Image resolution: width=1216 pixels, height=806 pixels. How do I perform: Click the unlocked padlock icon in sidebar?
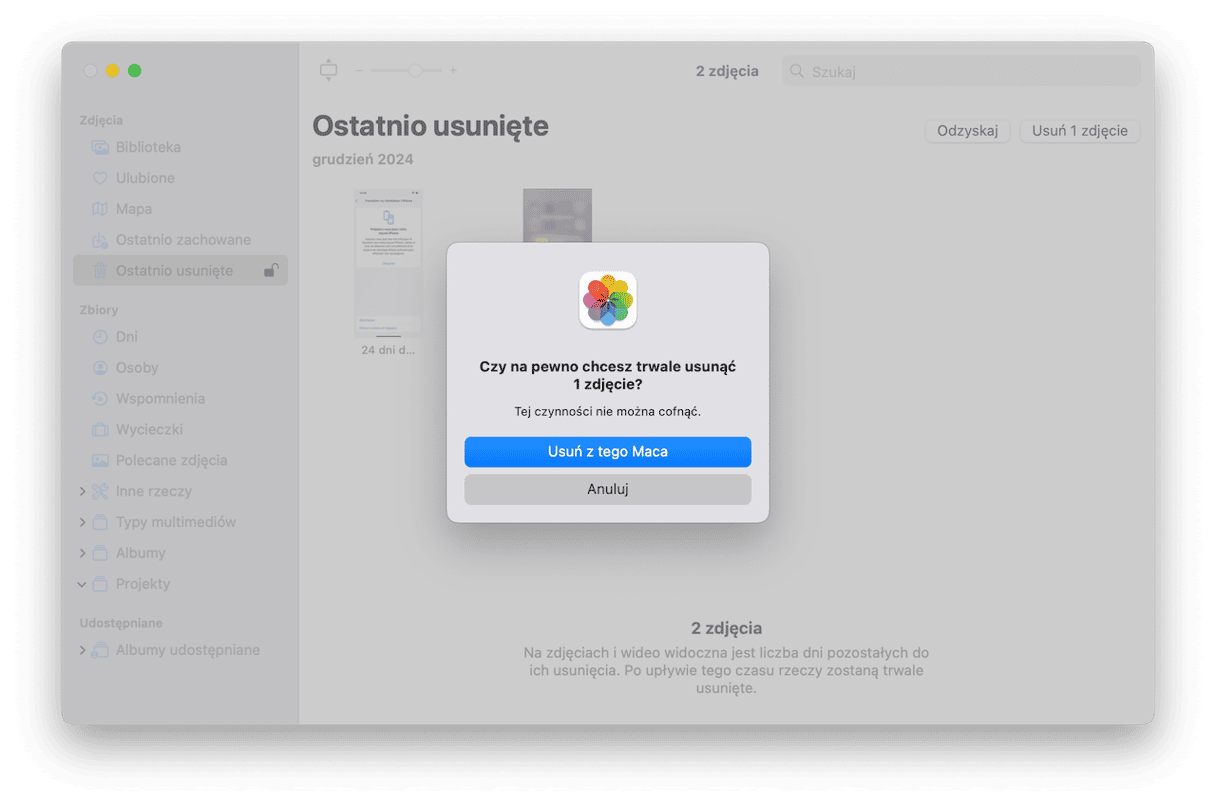270,270
